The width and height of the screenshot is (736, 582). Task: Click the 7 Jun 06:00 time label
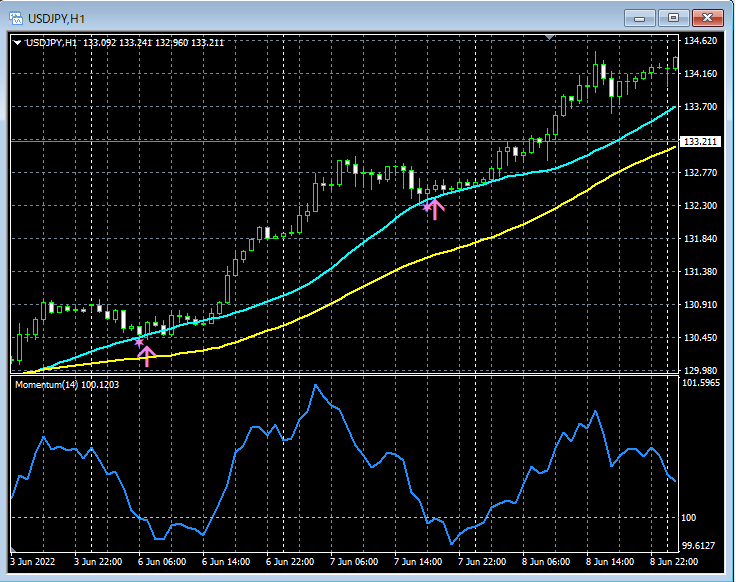pos(354,562)
